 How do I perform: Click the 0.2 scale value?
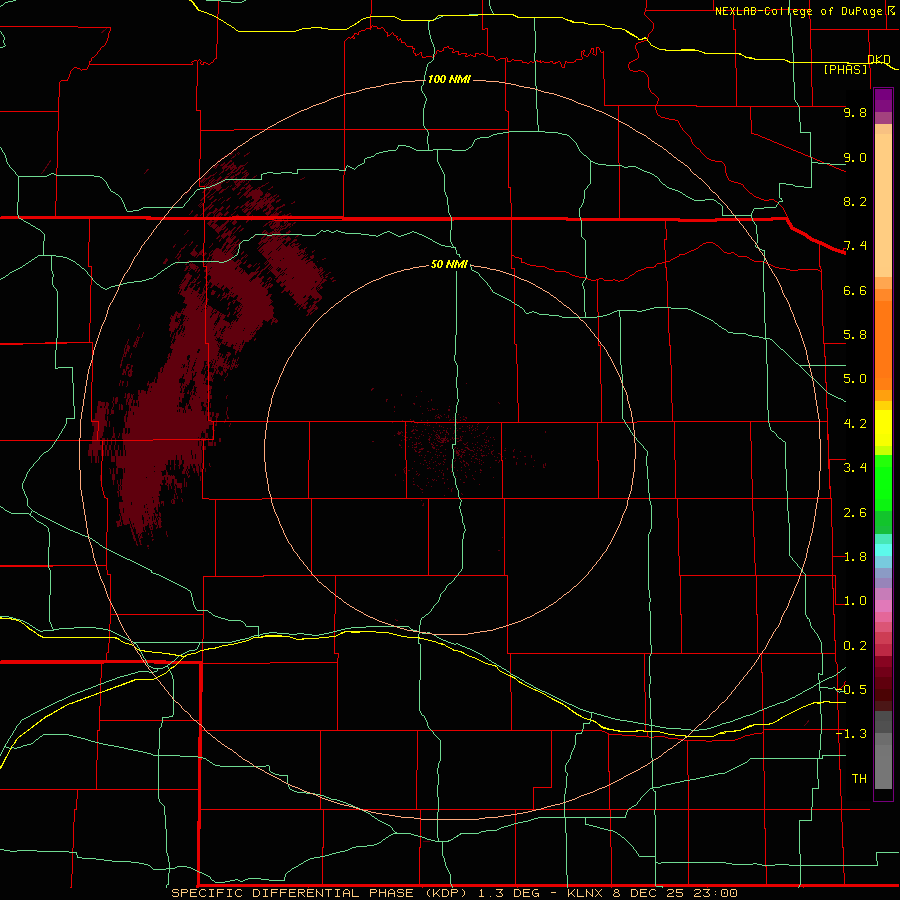pos(855,646)
